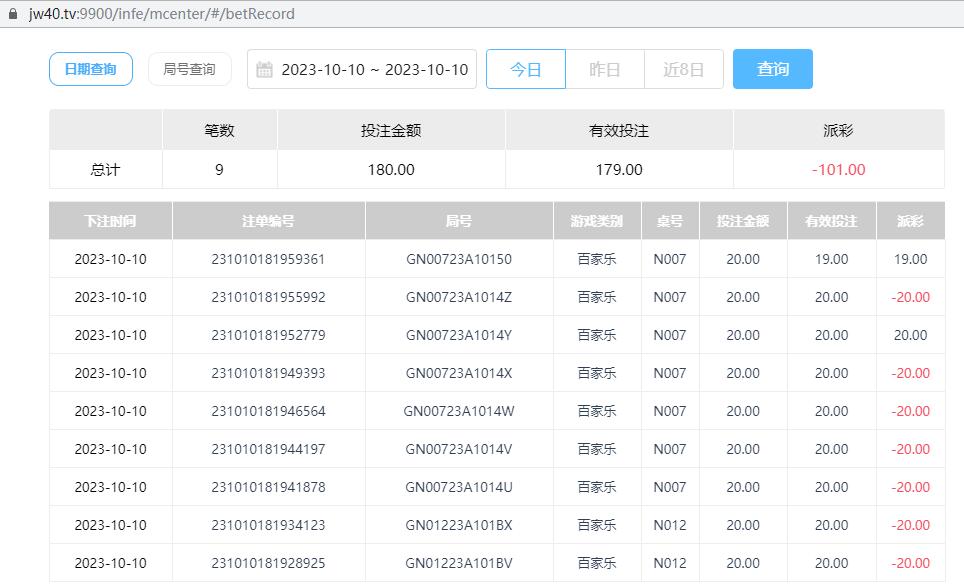Select the 今日 quick filter
The width and height of the screenshot is (964, 584).
526,69
